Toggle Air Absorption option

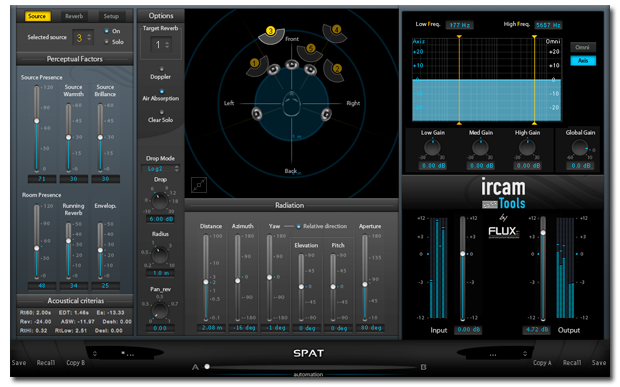161,91
